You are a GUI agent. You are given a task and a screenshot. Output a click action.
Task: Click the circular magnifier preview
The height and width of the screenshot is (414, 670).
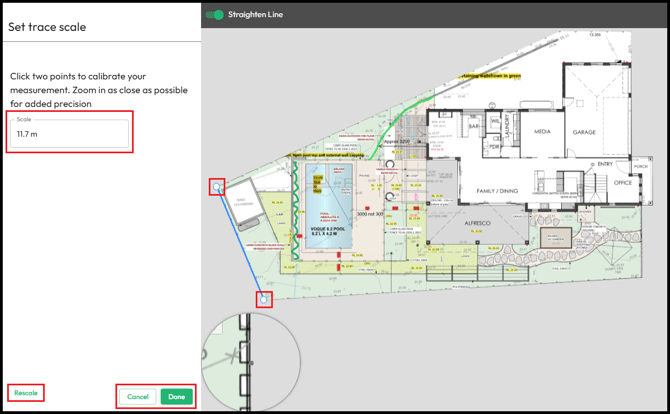point(251,362)
